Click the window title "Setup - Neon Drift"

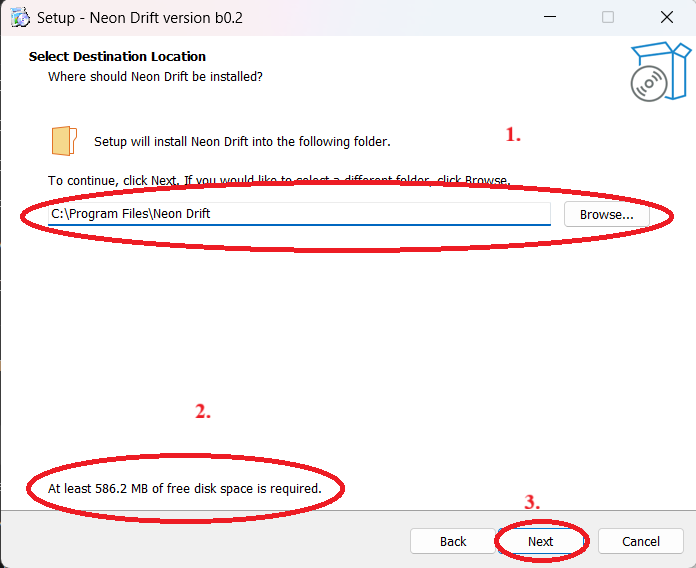140,18
